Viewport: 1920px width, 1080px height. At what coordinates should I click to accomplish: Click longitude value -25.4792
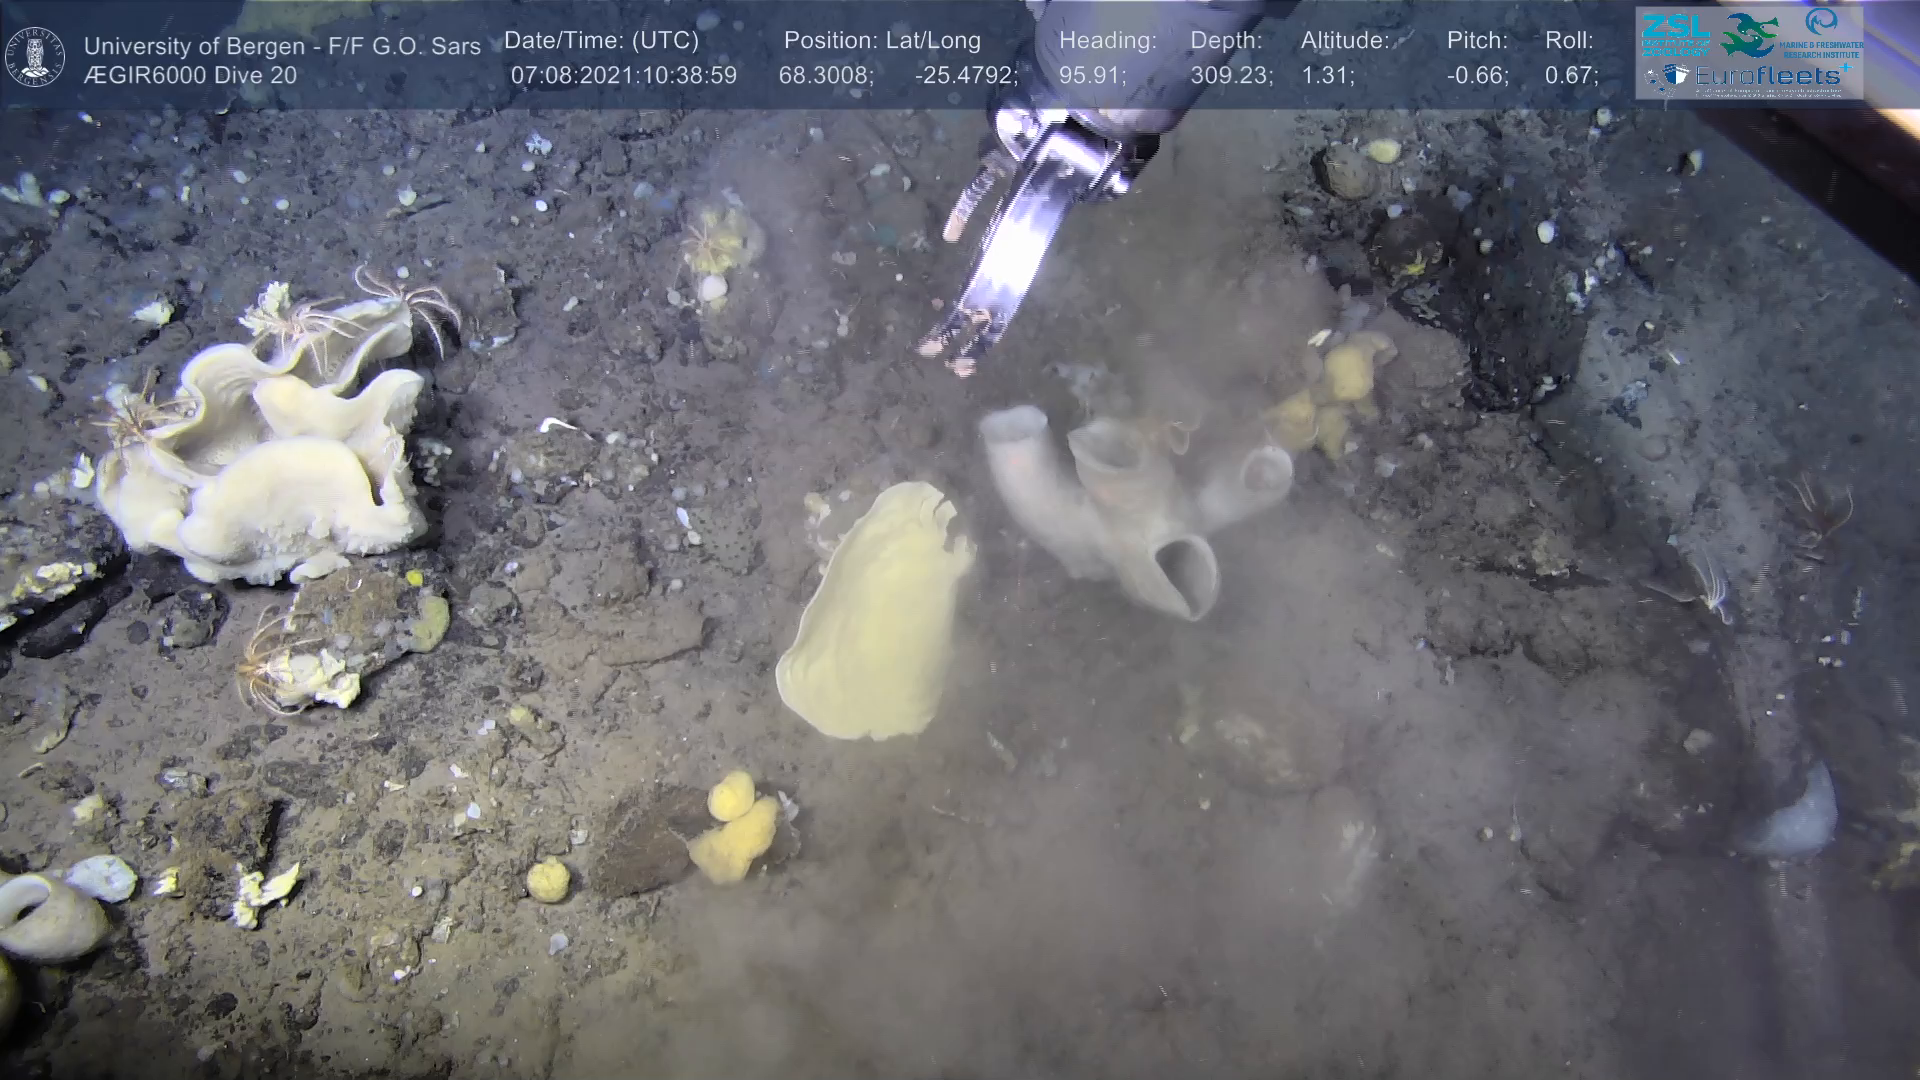coord(966,76)
